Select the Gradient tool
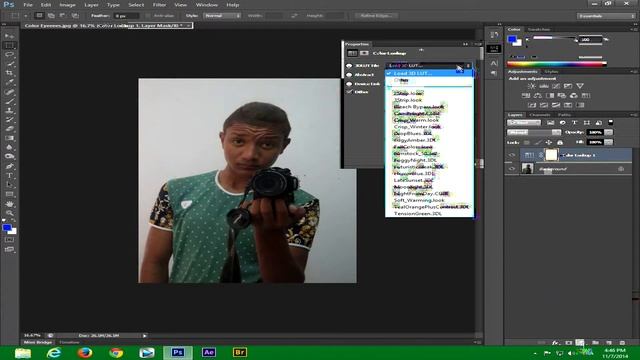 (9, 138)
